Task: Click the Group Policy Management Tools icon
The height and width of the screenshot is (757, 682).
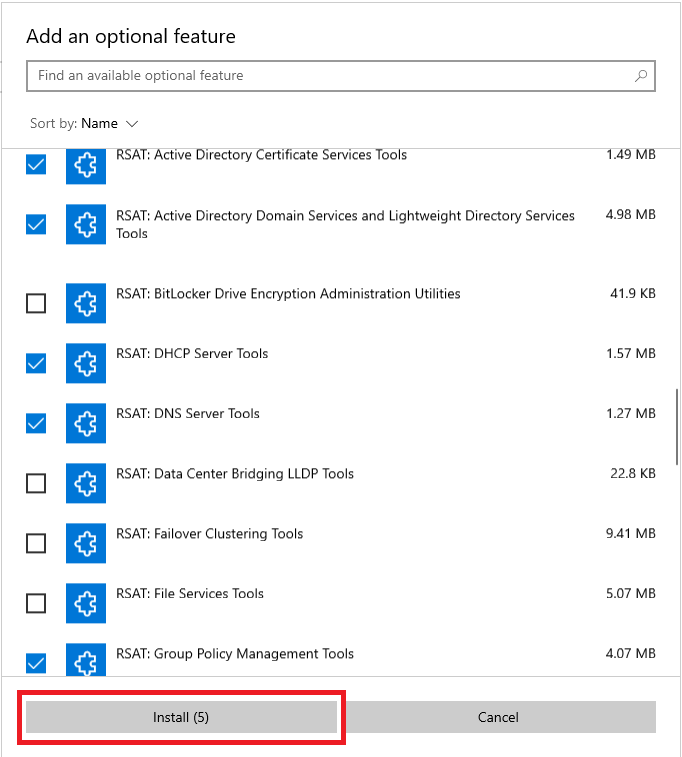Action: click(86, 659)
